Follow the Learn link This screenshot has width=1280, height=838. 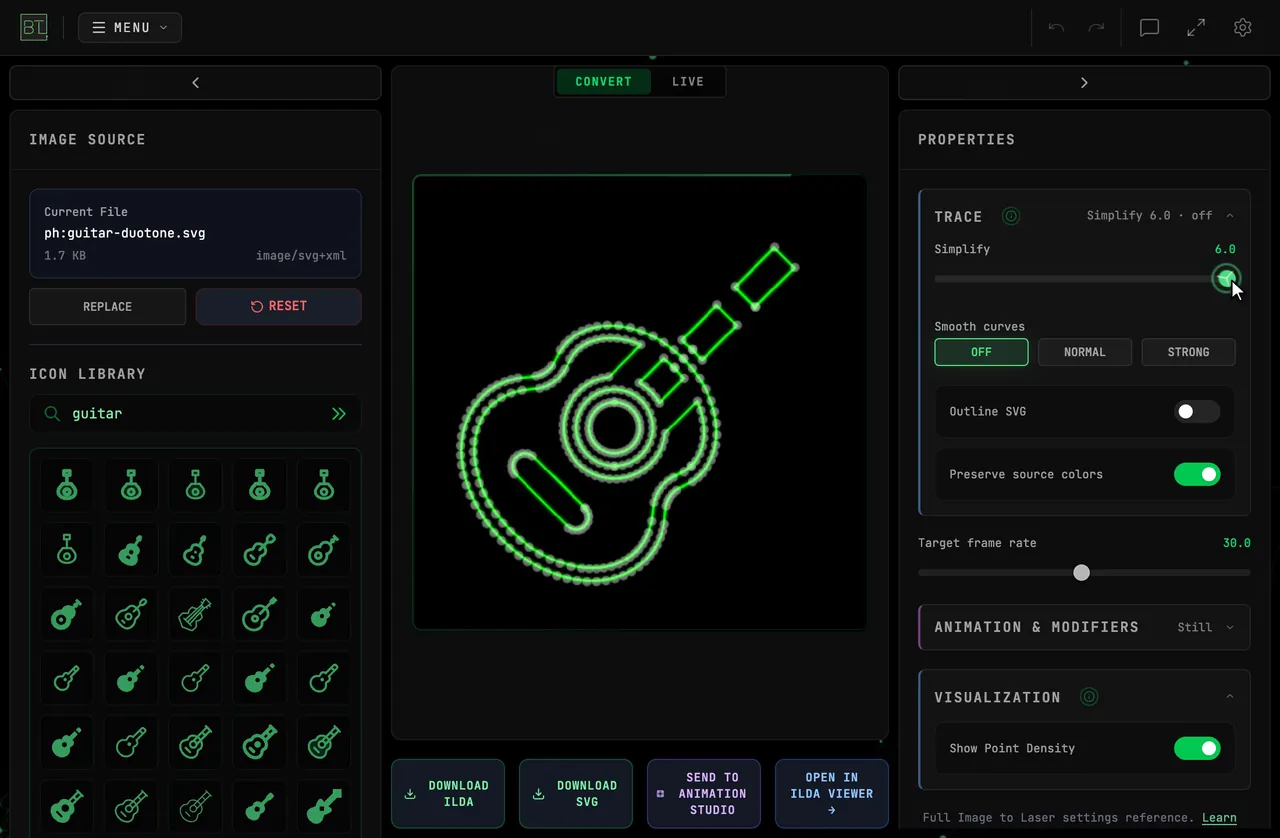1219,818
